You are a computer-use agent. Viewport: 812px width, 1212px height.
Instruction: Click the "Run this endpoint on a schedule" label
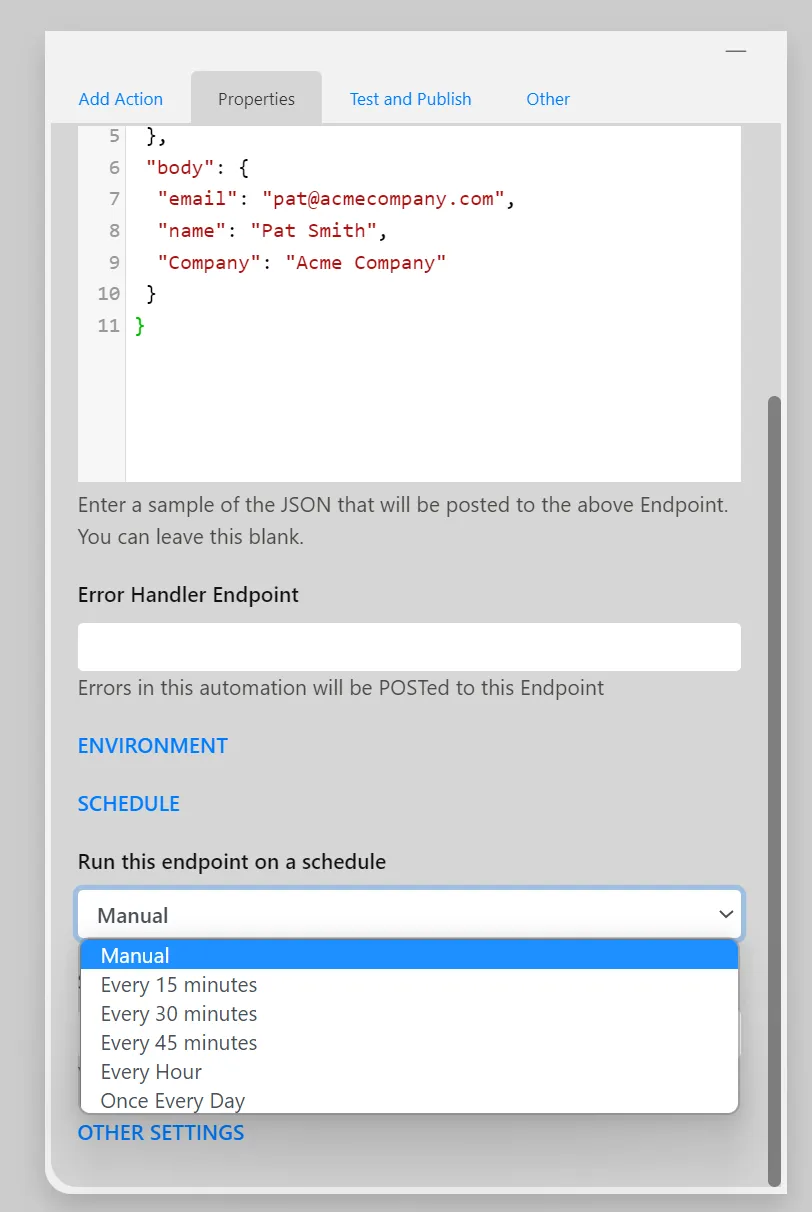(x=232, y=862)
